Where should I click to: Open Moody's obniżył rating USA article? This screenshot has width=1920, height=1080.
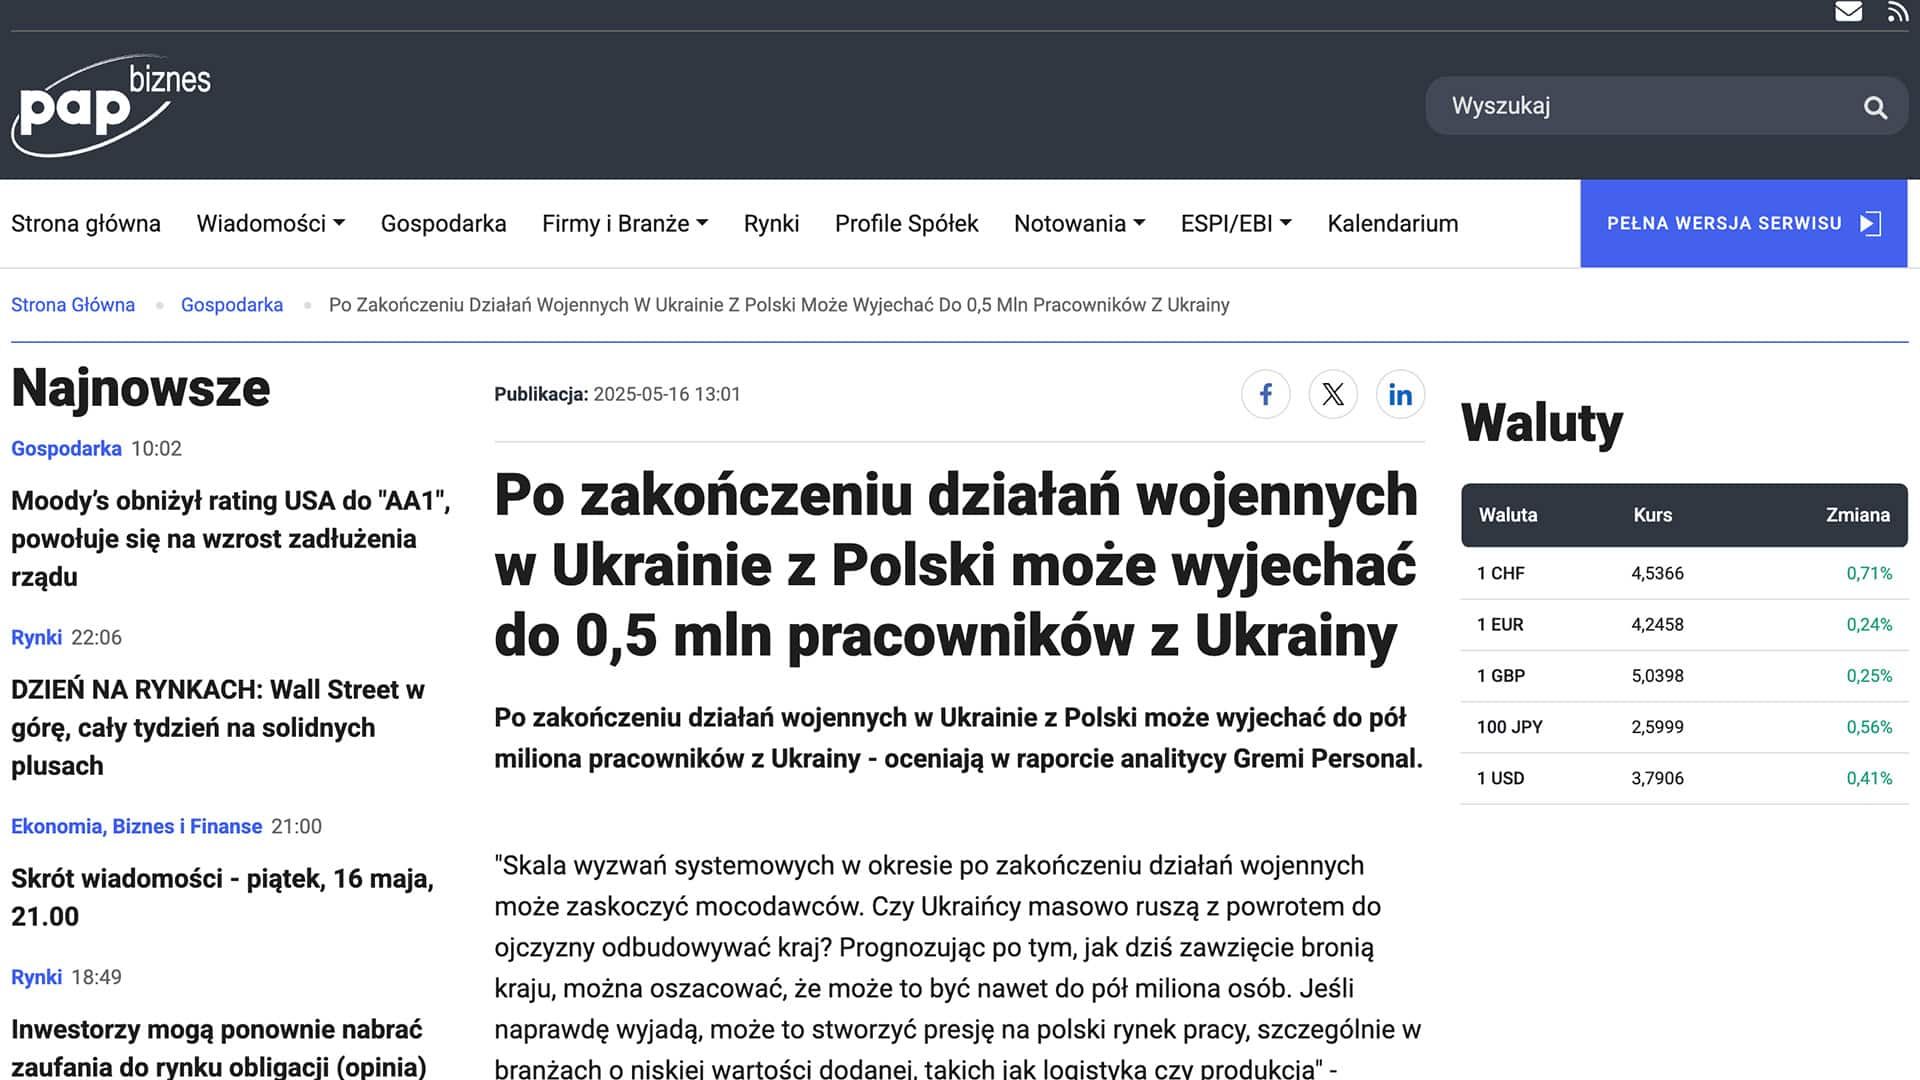click(231, 538)
